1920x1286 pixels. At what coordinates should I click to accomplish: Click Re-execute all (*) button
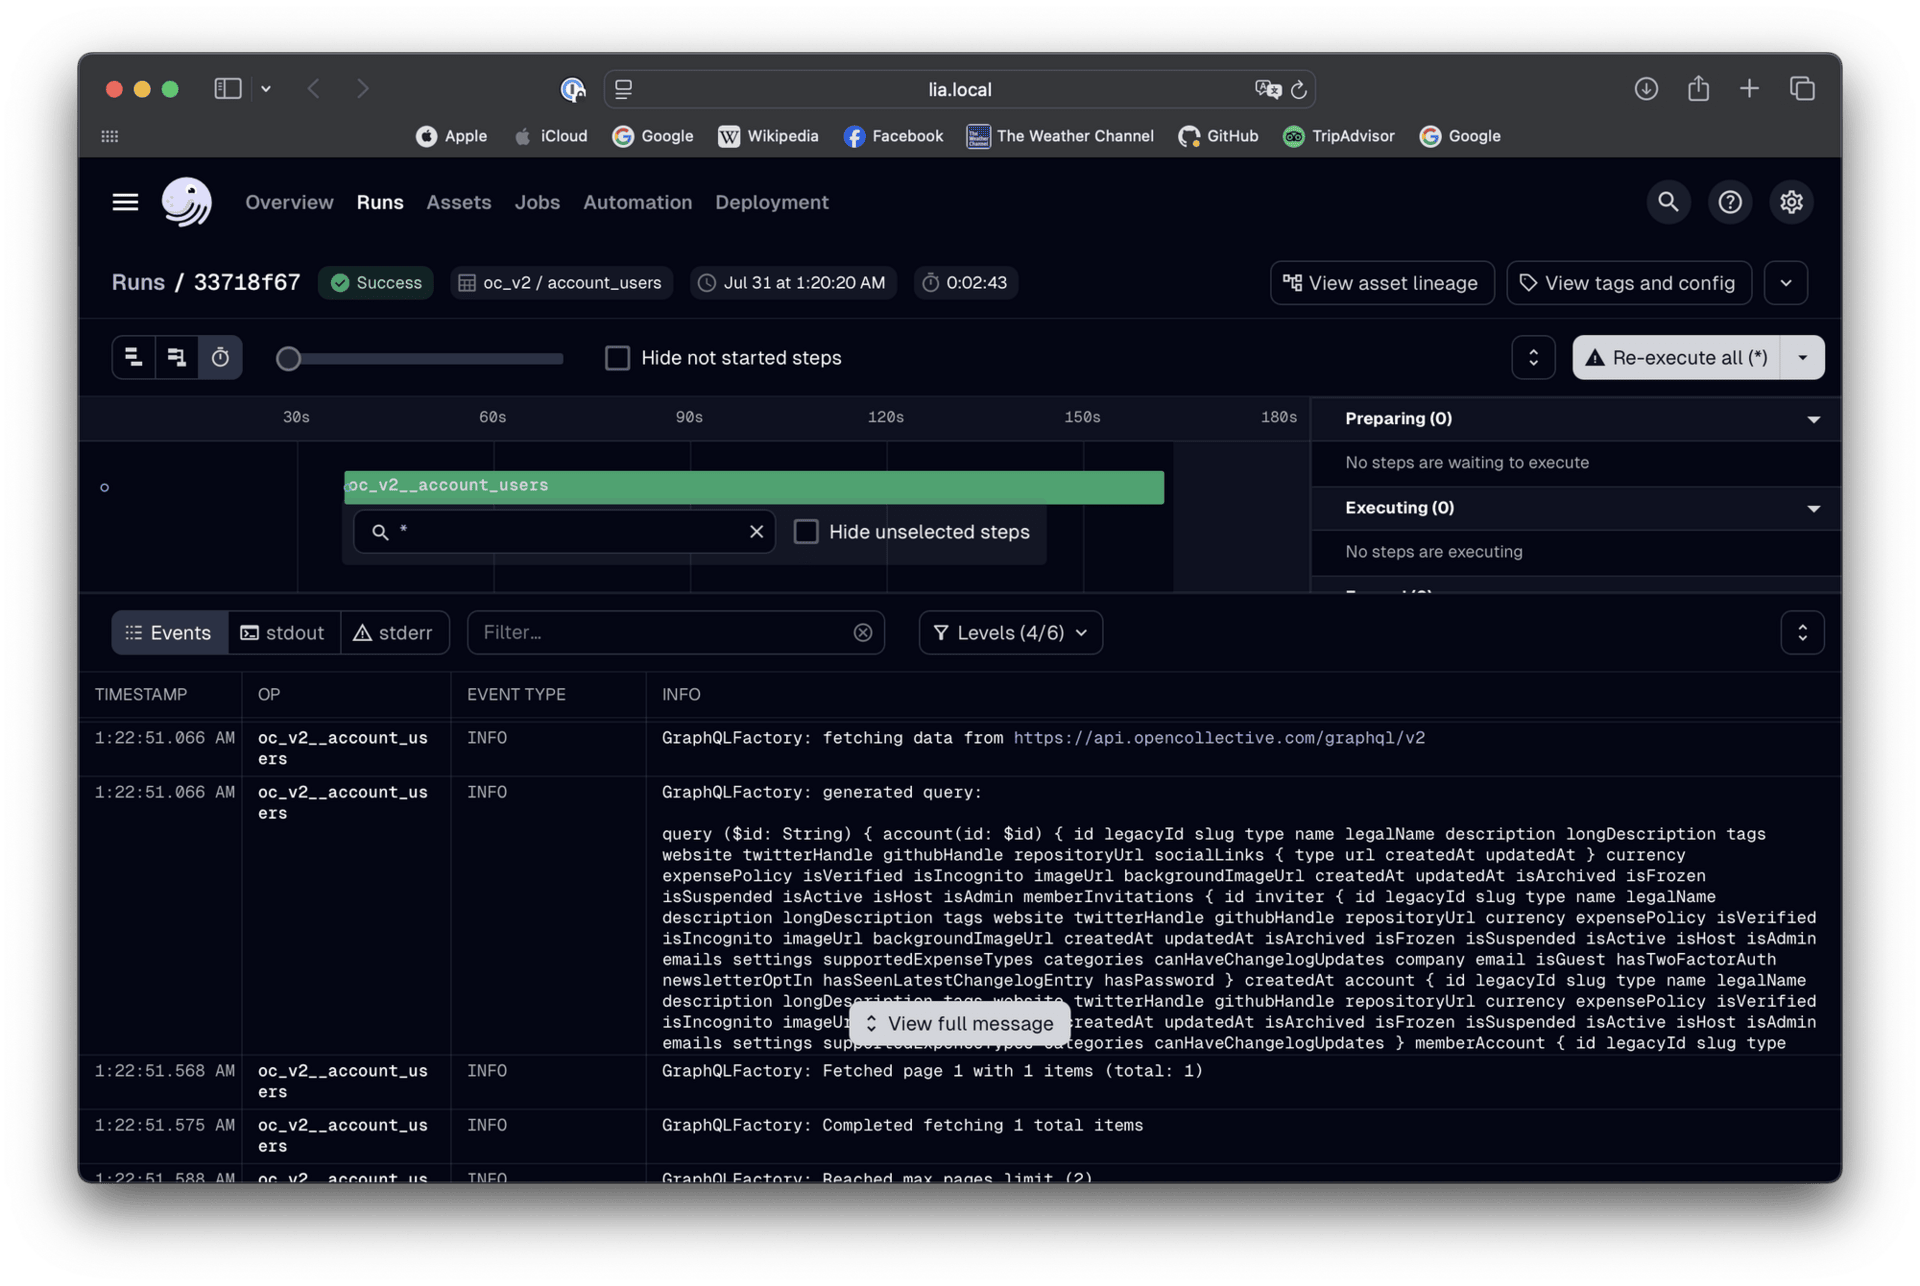point(1676,357)
